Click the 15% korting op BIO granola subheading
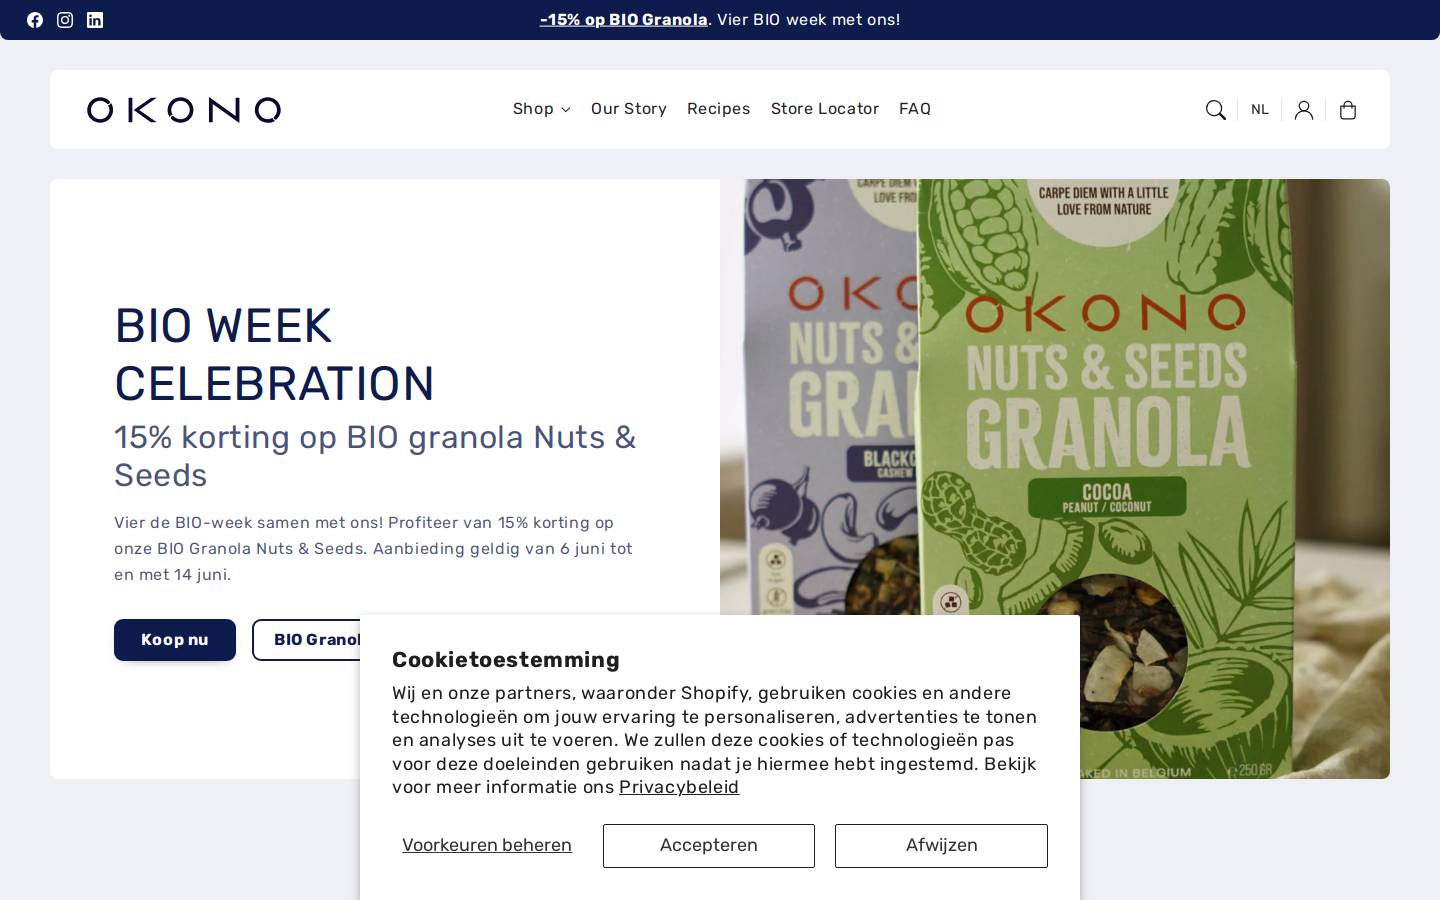This screenshot has width=1440, height=900. pos(375,456)
